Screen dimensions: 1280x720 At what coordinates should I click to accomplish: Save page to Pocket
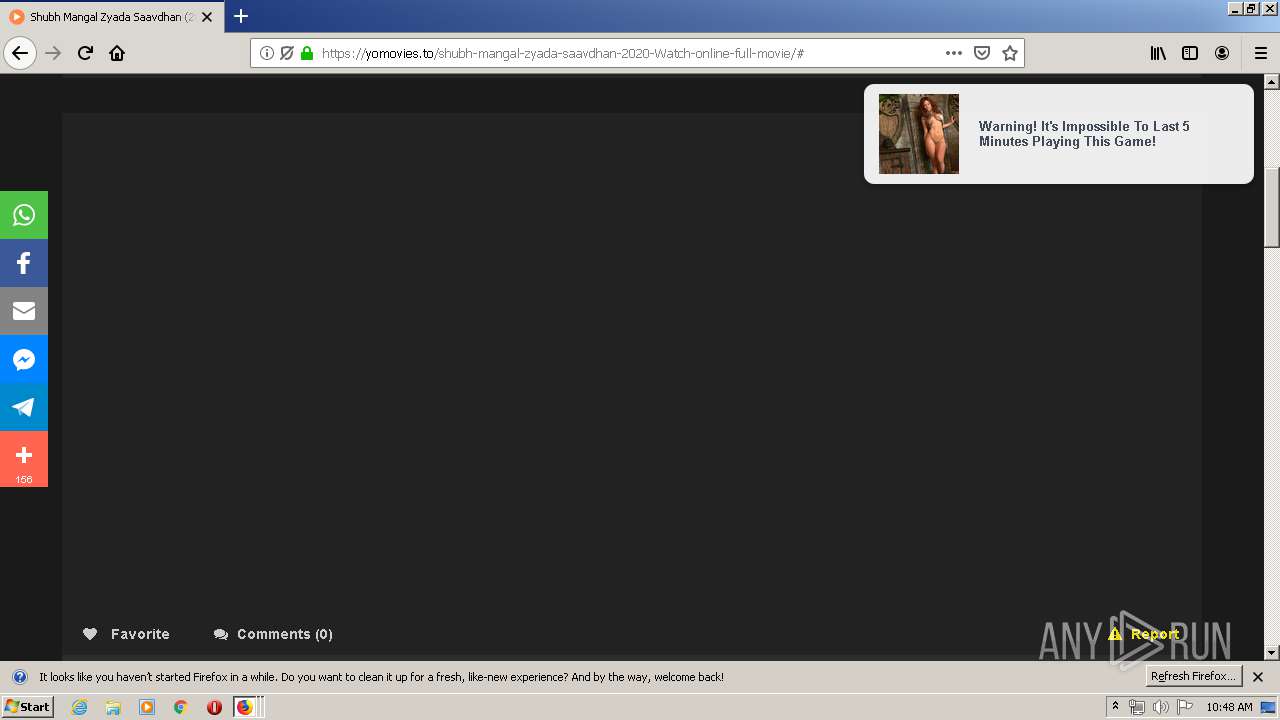coord(982,53)
